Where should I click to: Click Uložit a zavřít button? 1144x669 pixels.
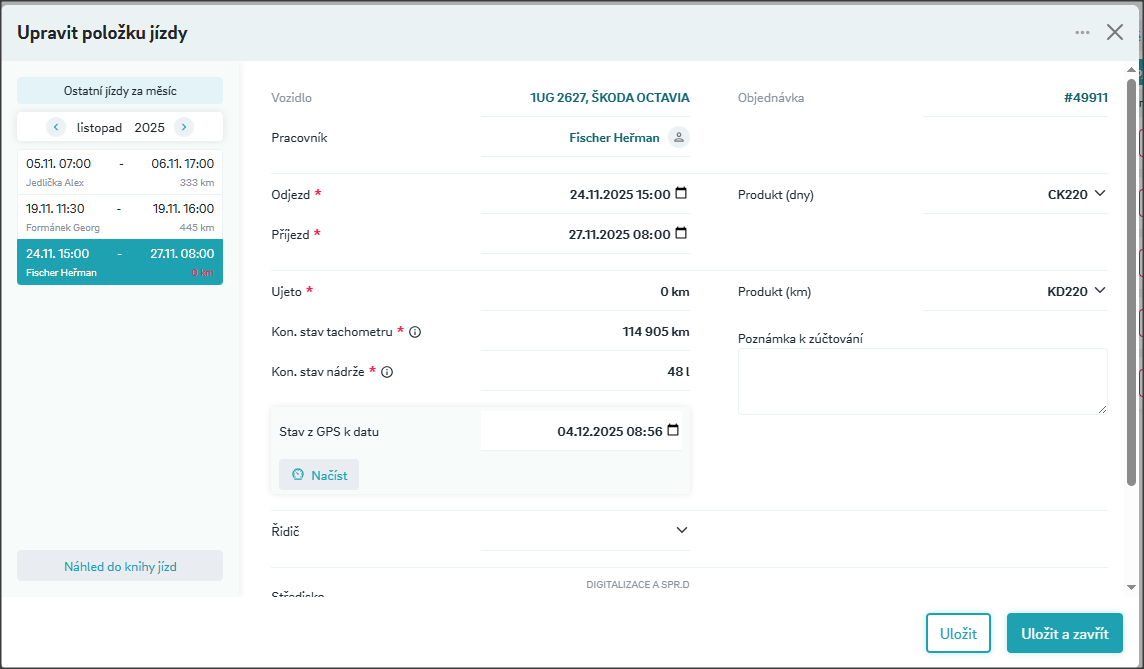click(1064, 633)
